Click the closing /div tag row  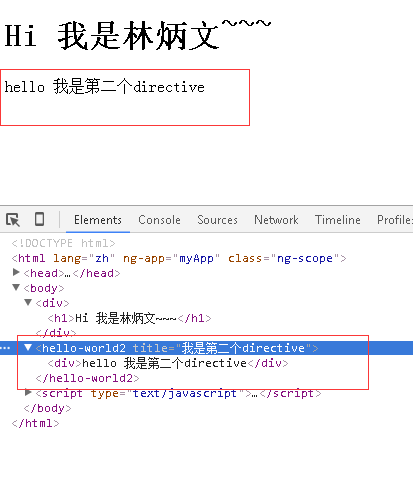(56, 332)
